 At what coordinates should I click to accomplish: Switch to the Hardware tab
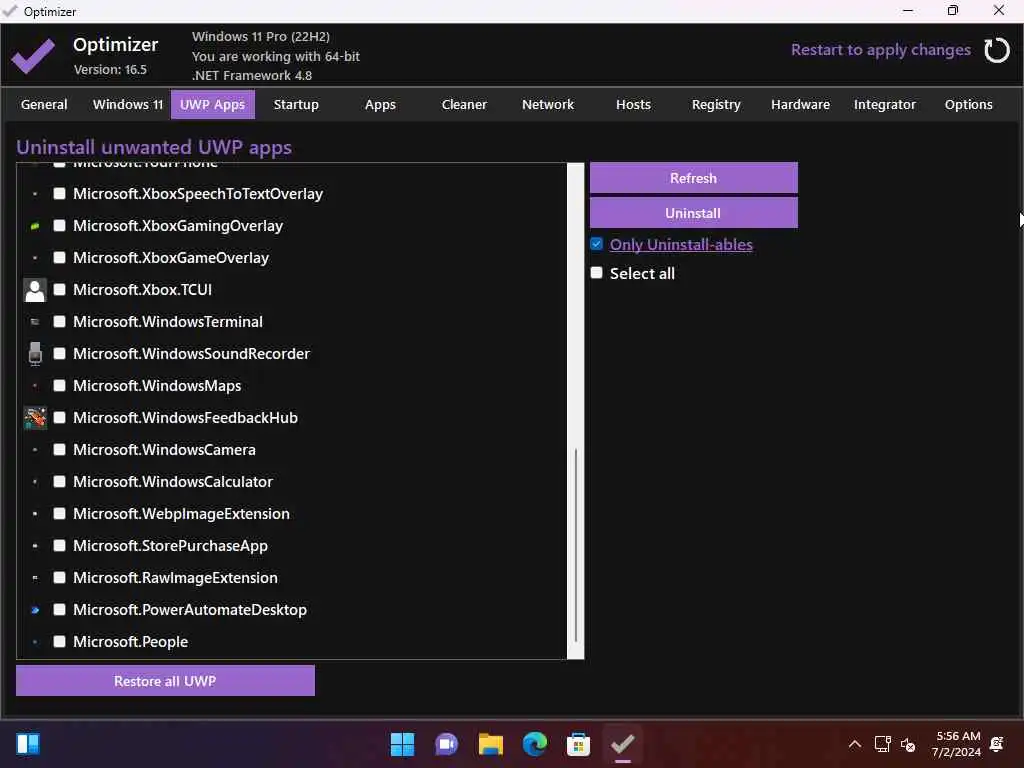pyautogui.click(x=801, y=104)
